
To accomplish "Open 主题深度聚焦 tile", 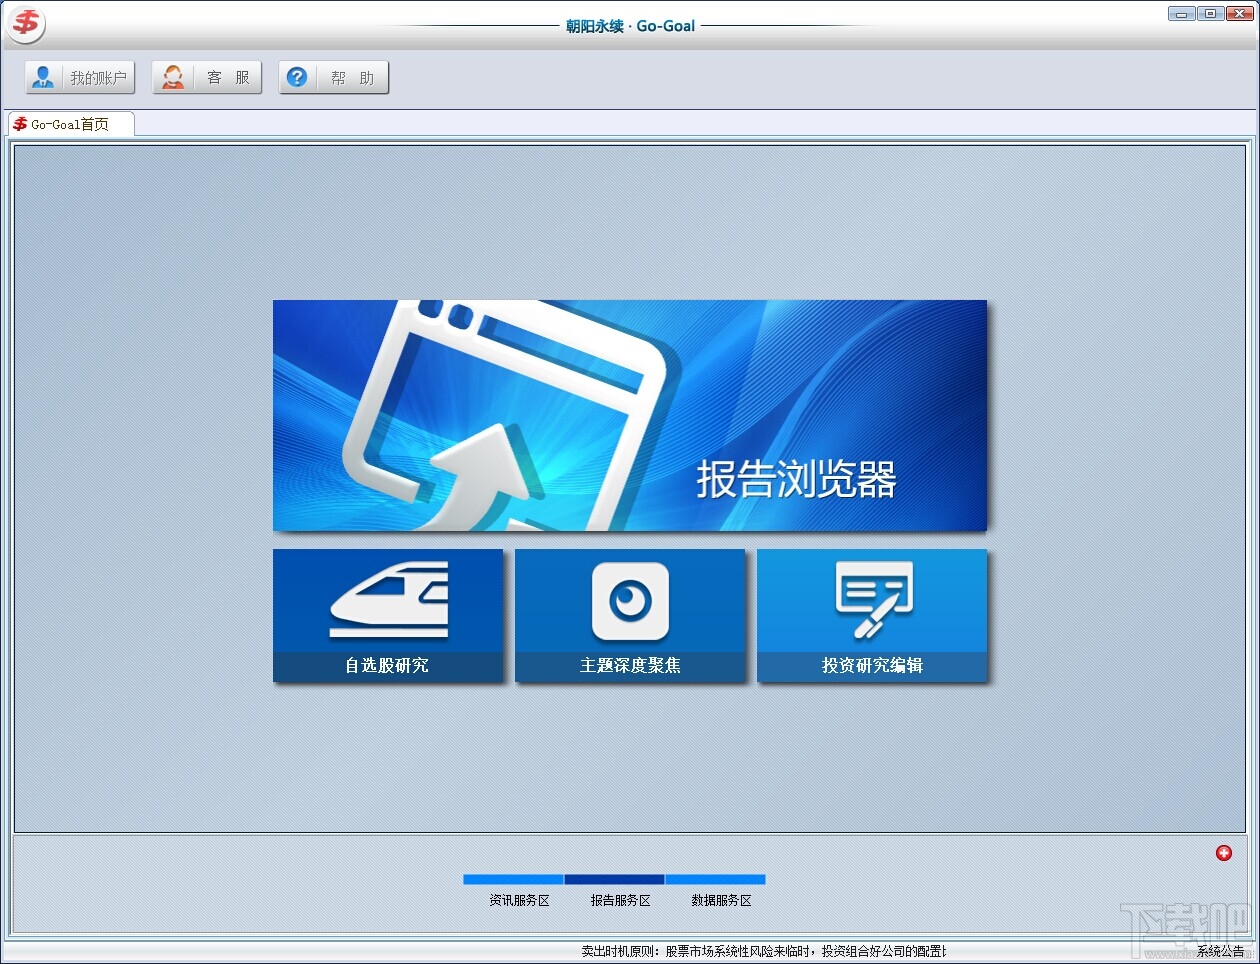I will coord(630,616).
